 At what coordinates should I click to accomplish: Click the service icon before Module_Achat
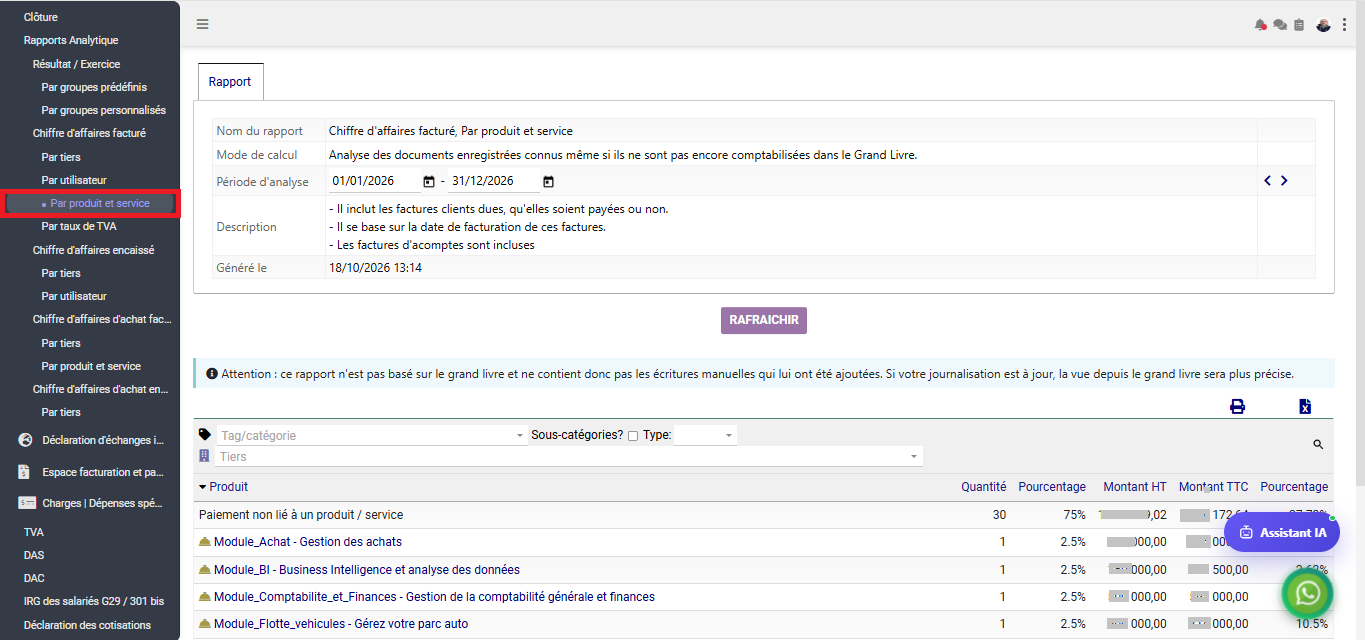pos(205,542)
